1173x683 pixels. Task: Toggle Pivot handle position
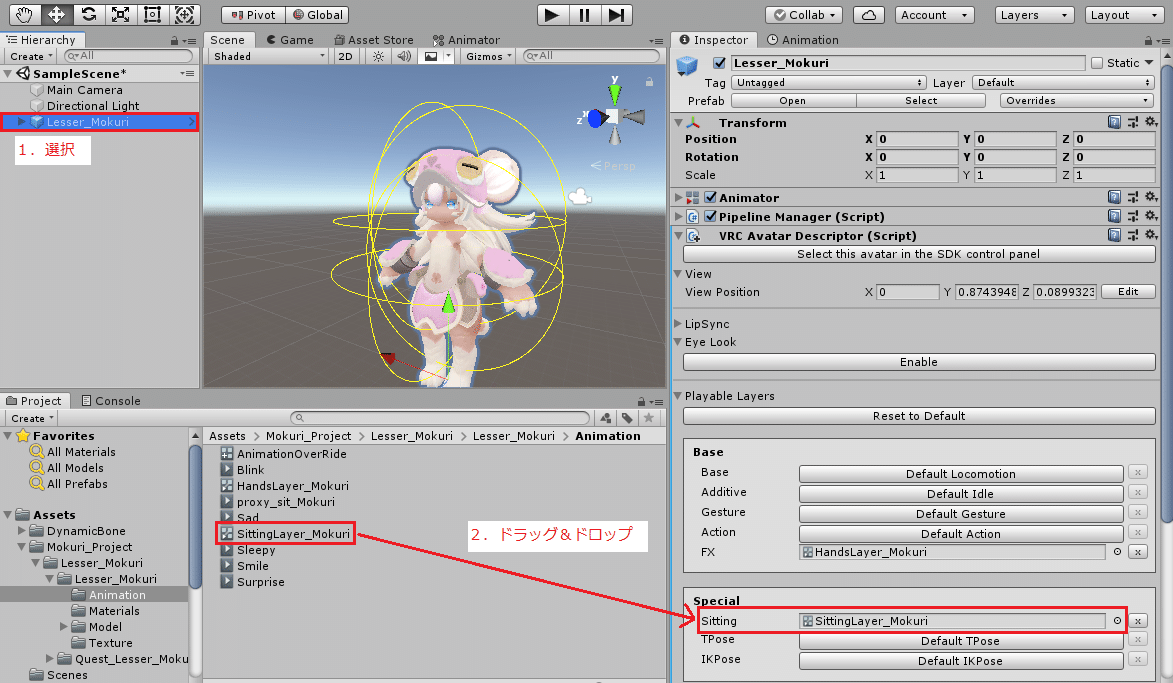coord(253,15)
